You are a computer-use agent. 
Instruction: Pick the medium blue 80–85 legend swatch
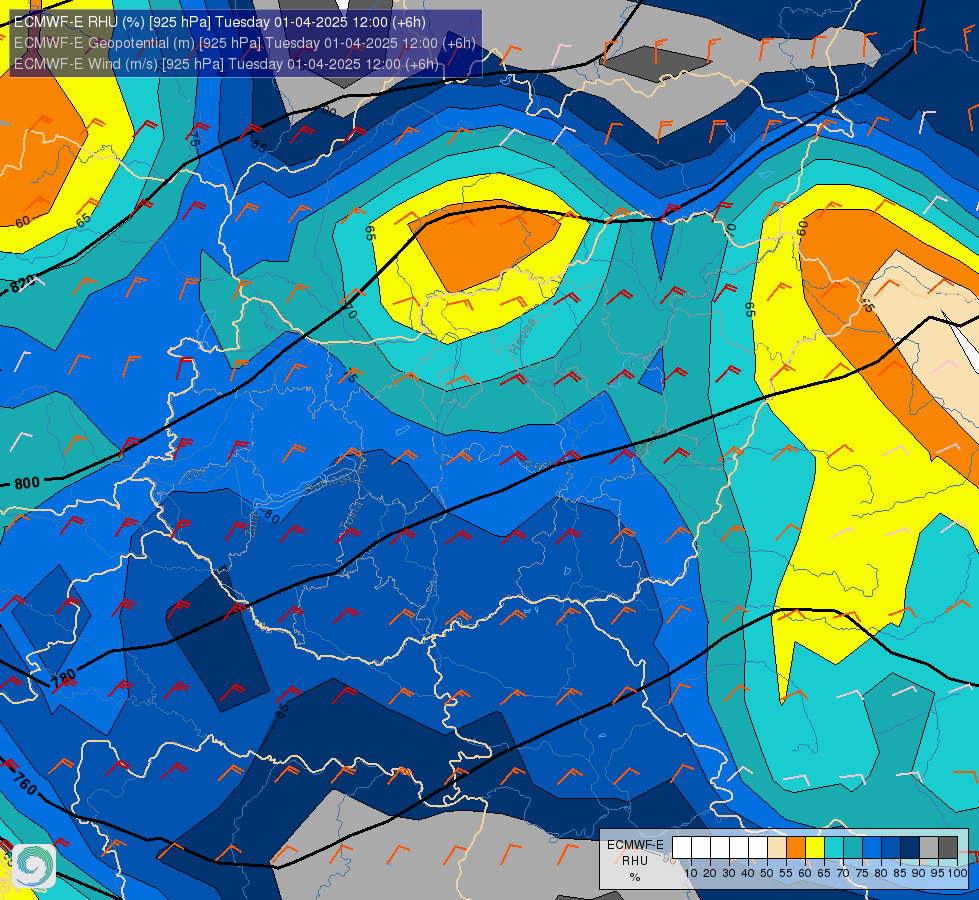tap(891, 847)
